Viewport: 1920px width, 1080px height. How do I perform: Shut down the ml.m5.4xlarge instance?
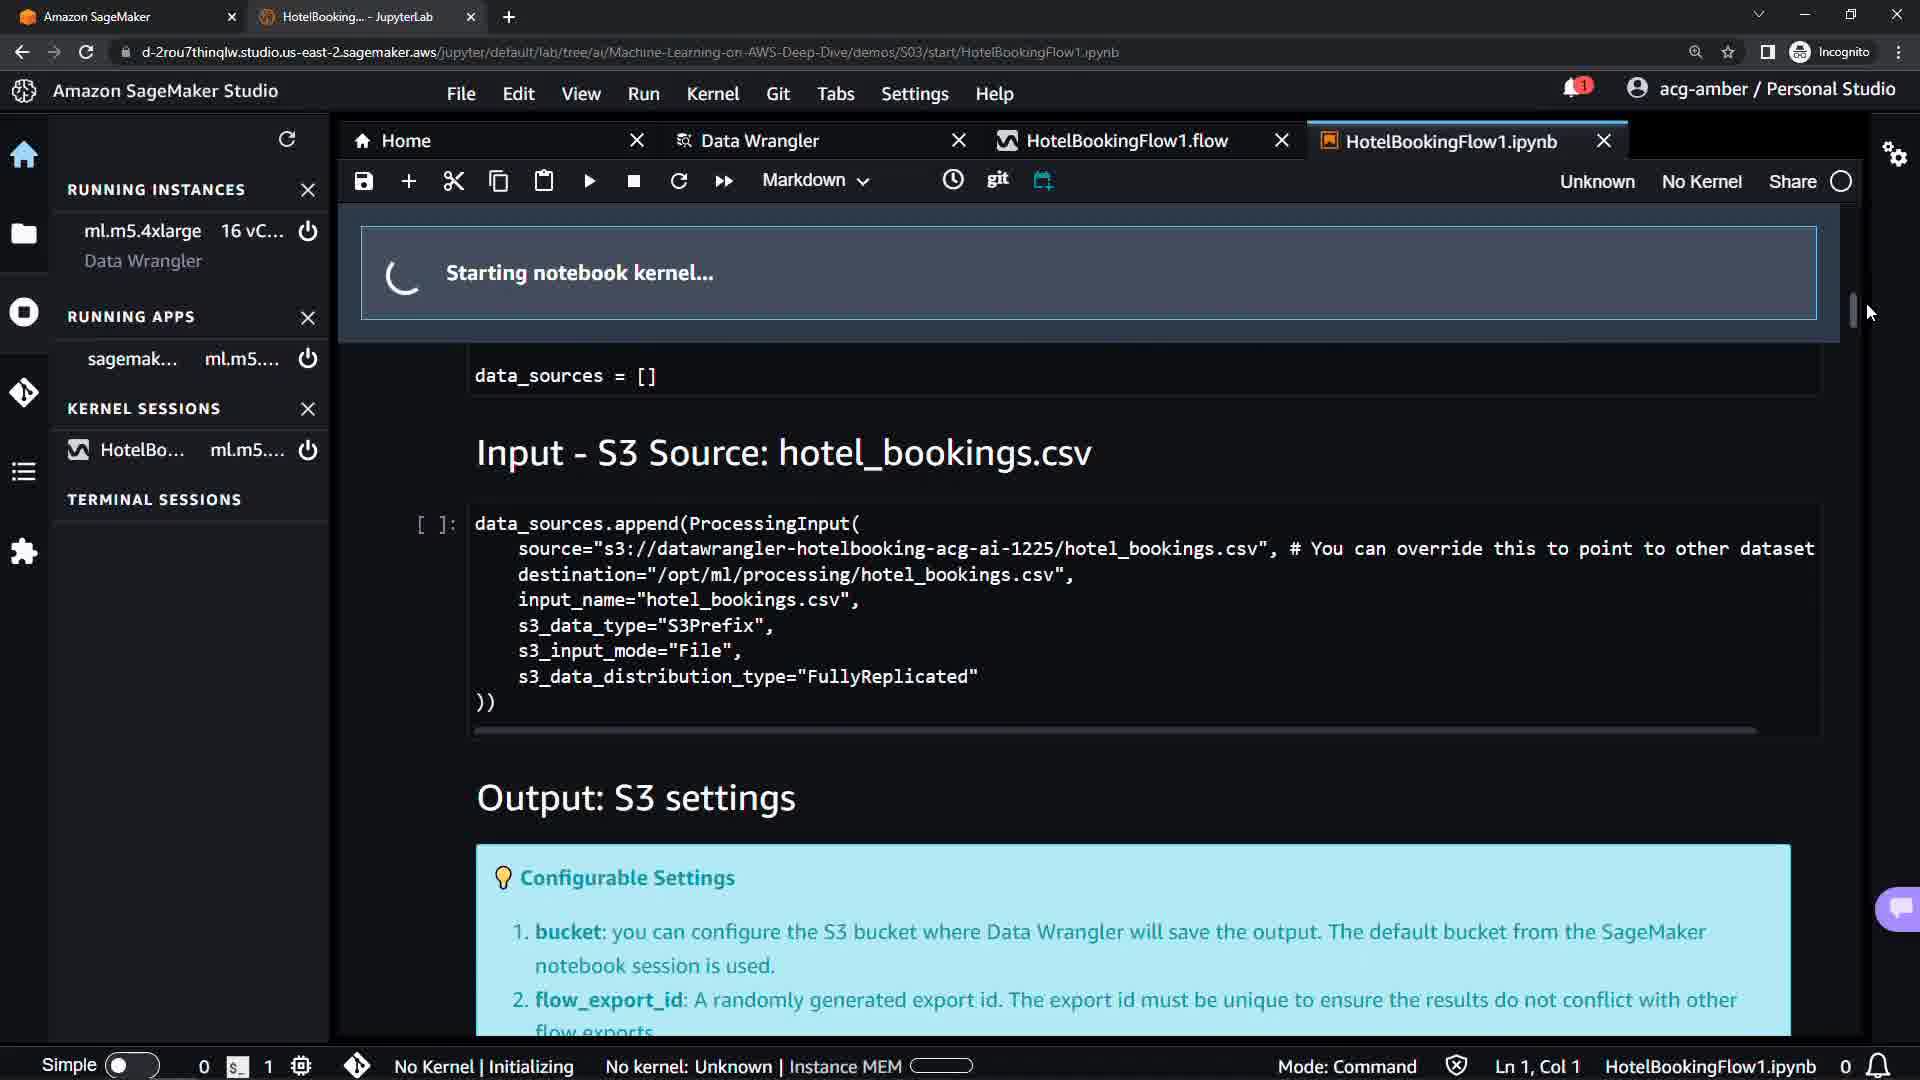[x=308, y=231]
